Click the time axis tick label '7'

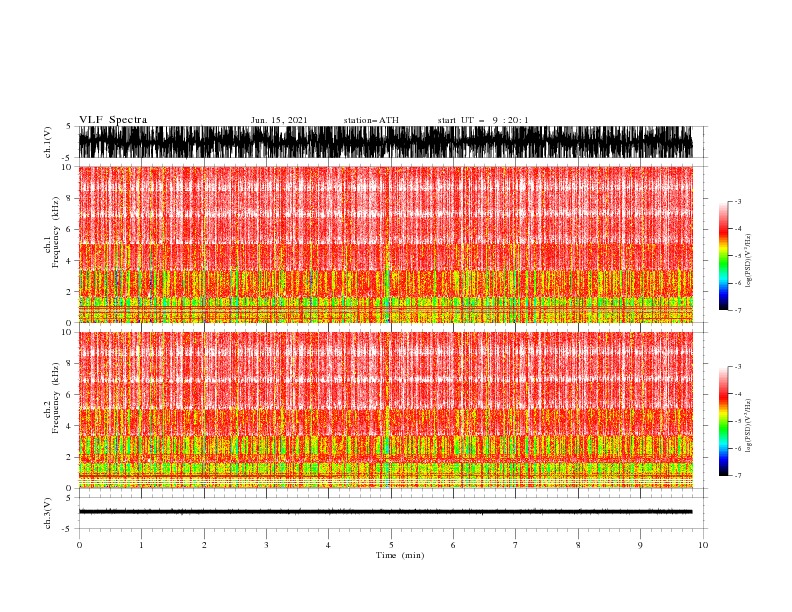pos(516,545)
